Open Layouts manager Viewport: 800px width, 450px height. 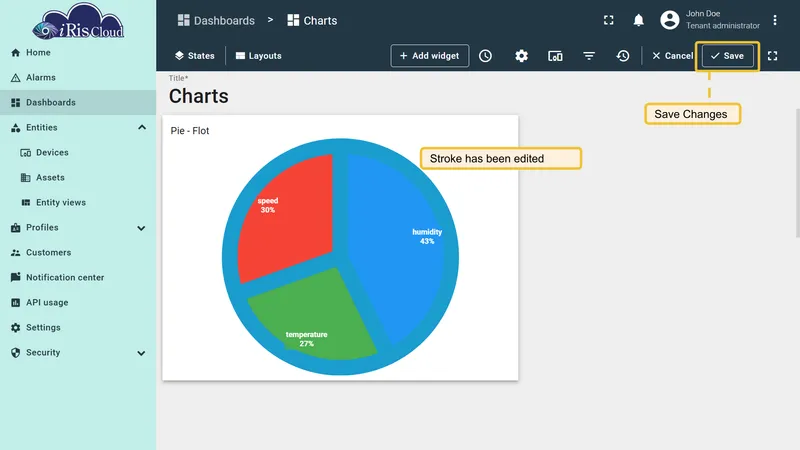coord(258,56)
